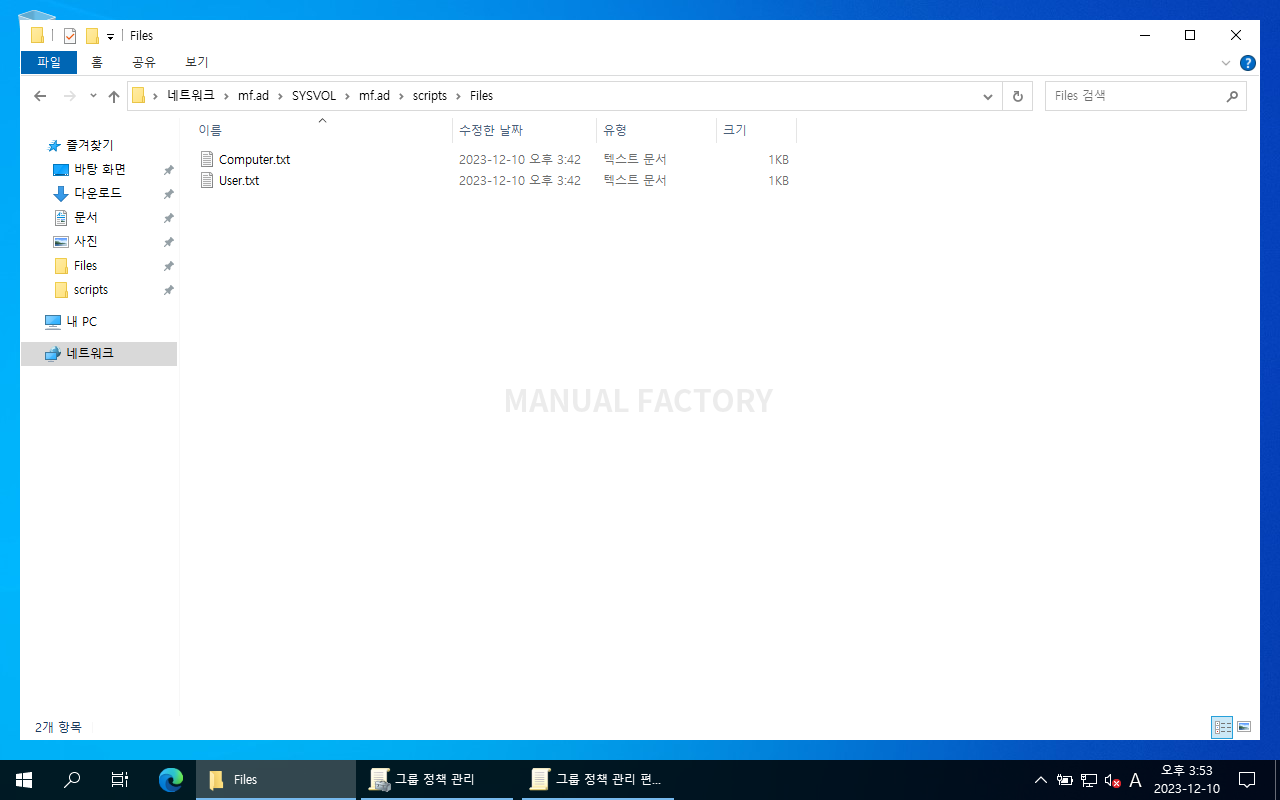This screenshot has width=1280, height=800.
Task: Switch to large icons view layout
Action: coord(1244,727)
